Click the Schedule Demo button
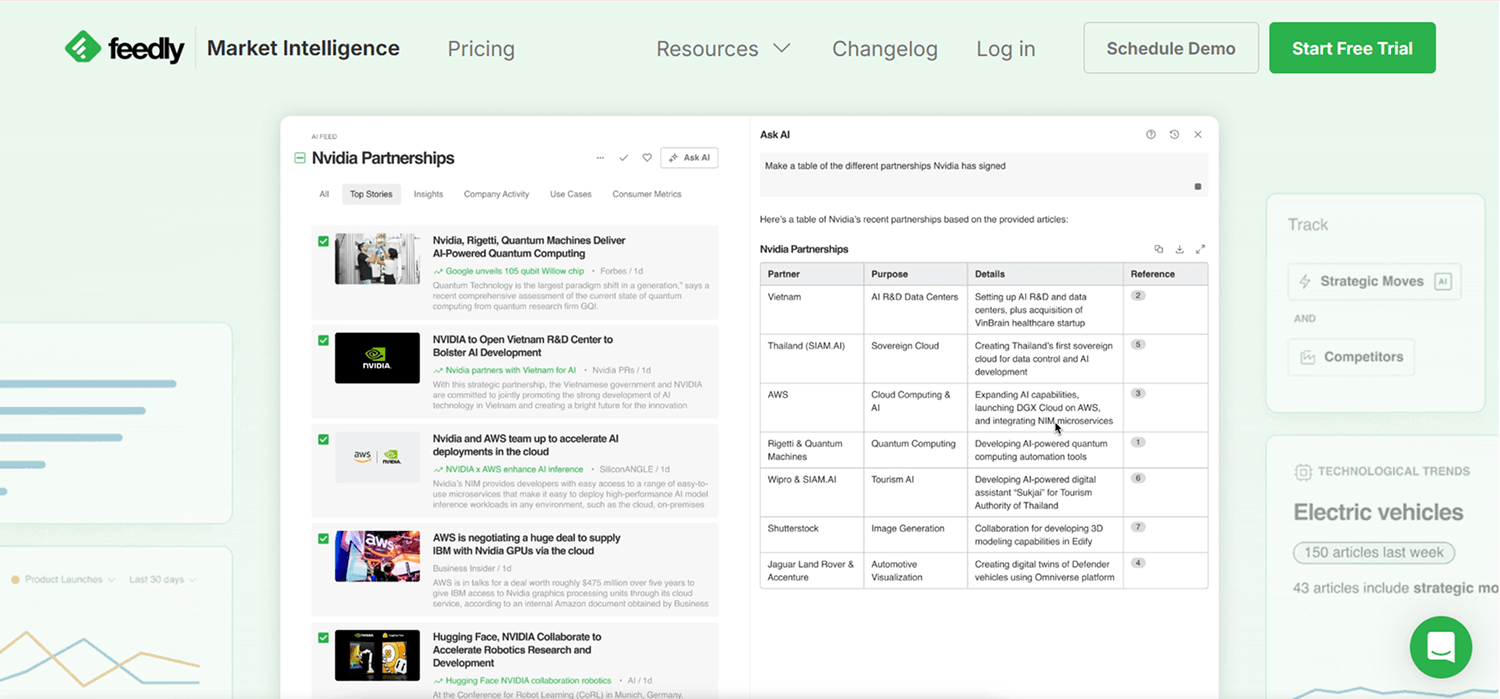 [1171, 48]
